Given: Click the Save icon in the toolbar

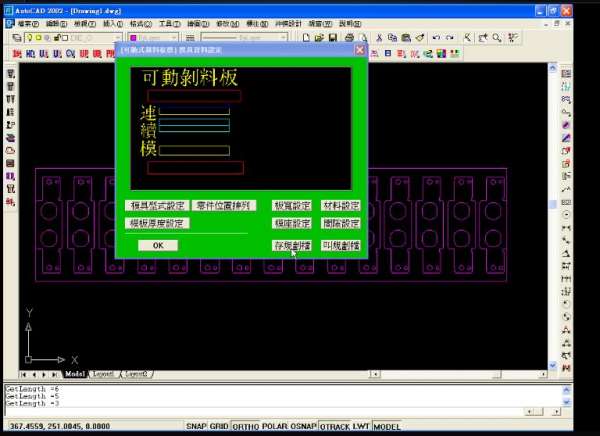Looking at the screenshot, I should point(329,37).
